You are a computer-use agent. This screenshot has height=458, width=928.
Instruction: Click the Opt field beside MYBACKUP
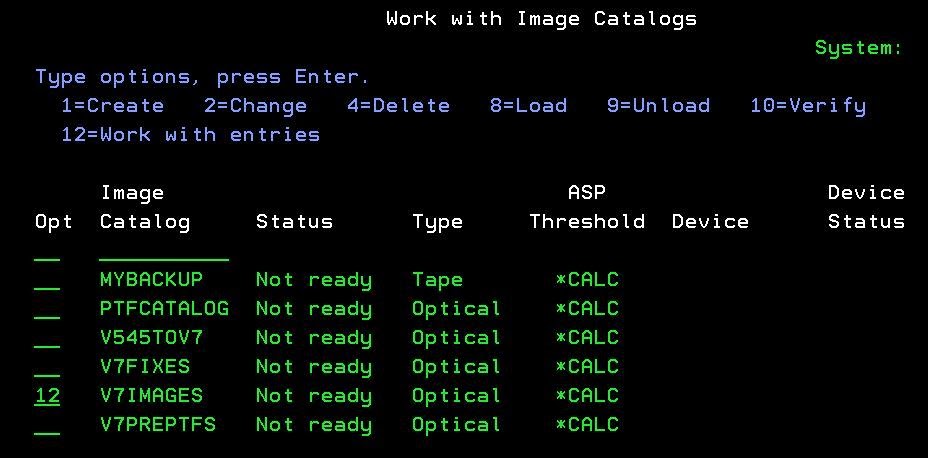coord(47,280)
